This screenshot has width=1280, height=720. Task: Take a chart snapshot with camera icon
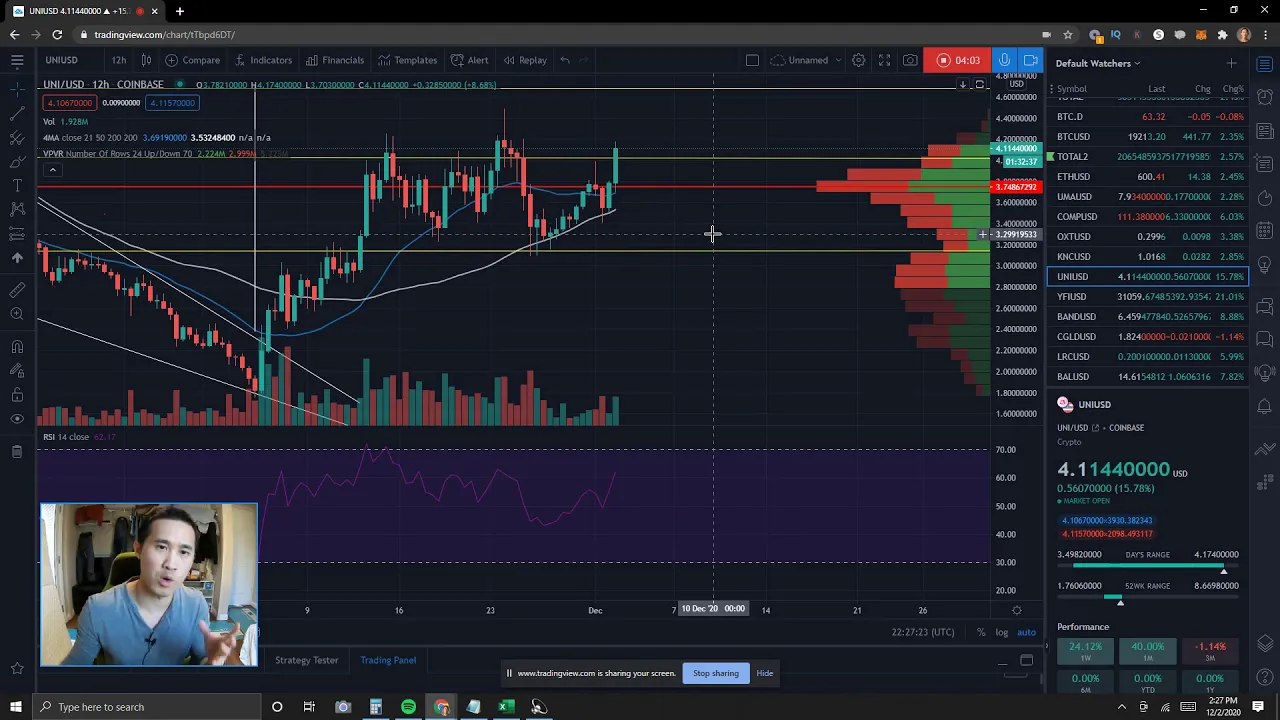tap(910, 60)
